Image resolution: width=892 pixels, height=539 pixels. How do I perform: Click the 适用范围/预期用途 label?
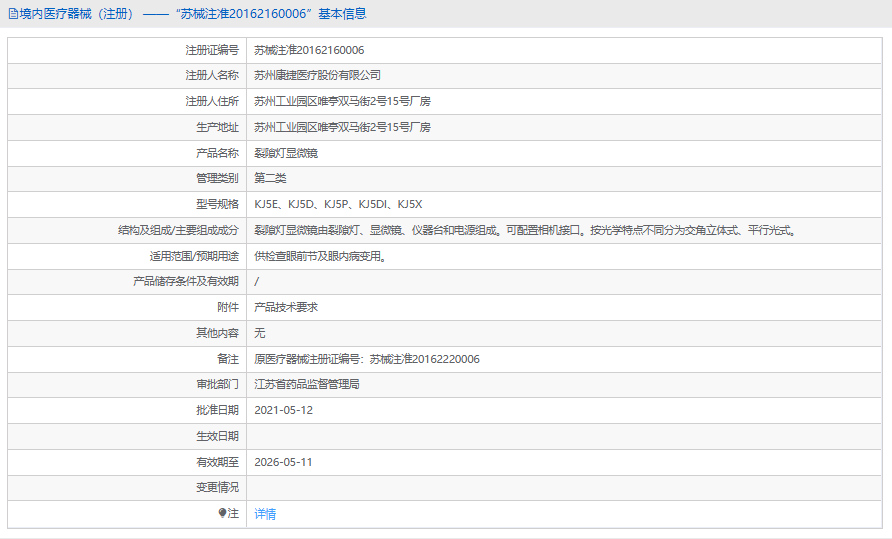click(x=194, y=256)
